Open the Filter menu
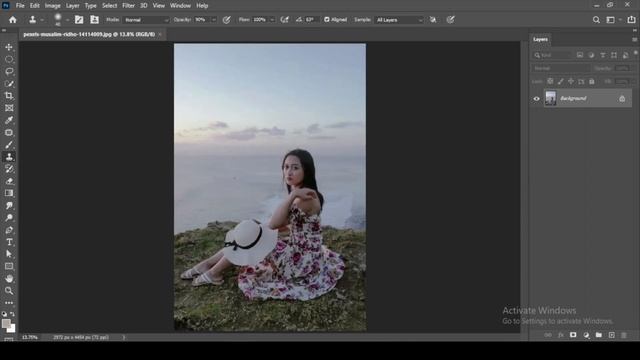 [x=128, y=6]
